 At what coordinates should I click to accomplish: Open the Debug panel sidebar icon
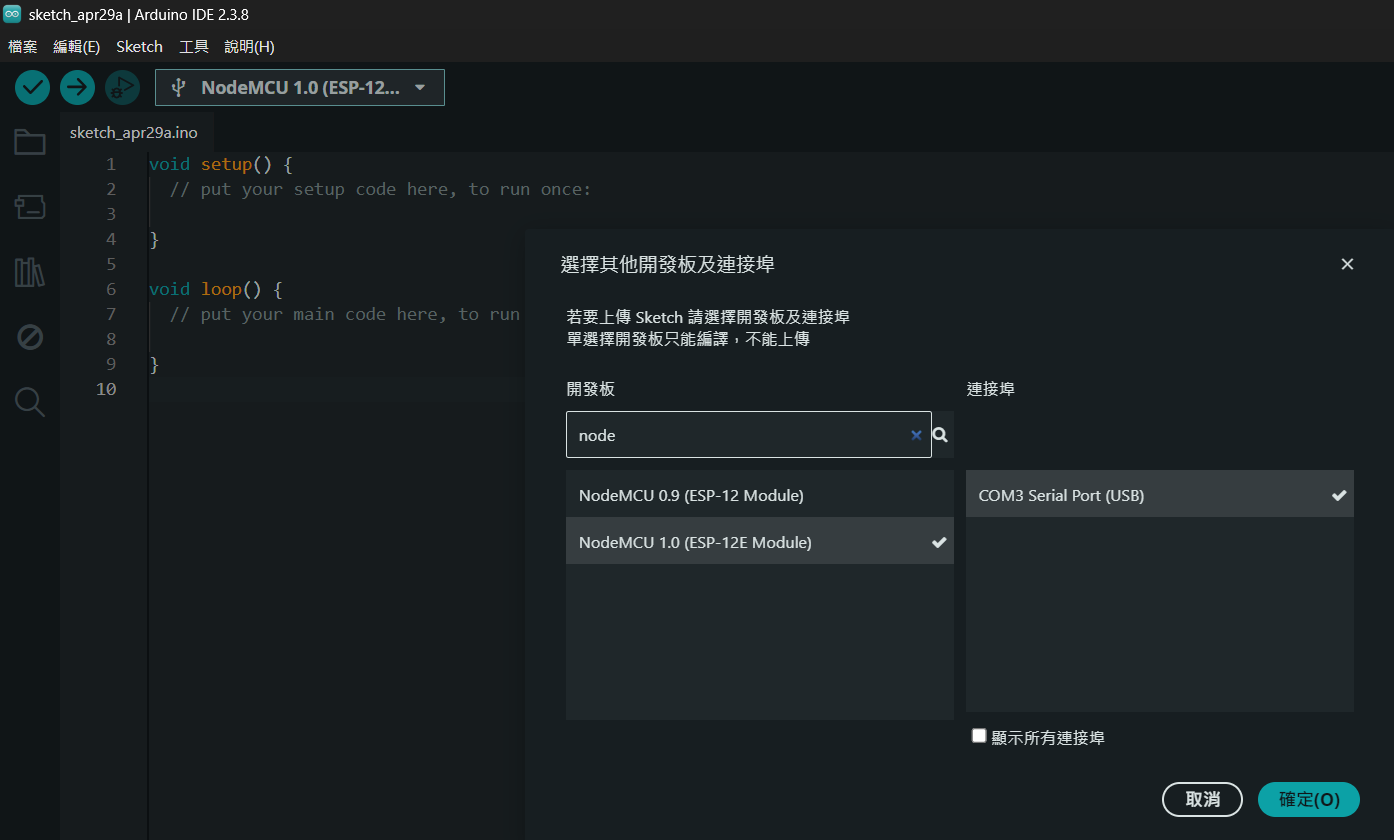point(30,338)
